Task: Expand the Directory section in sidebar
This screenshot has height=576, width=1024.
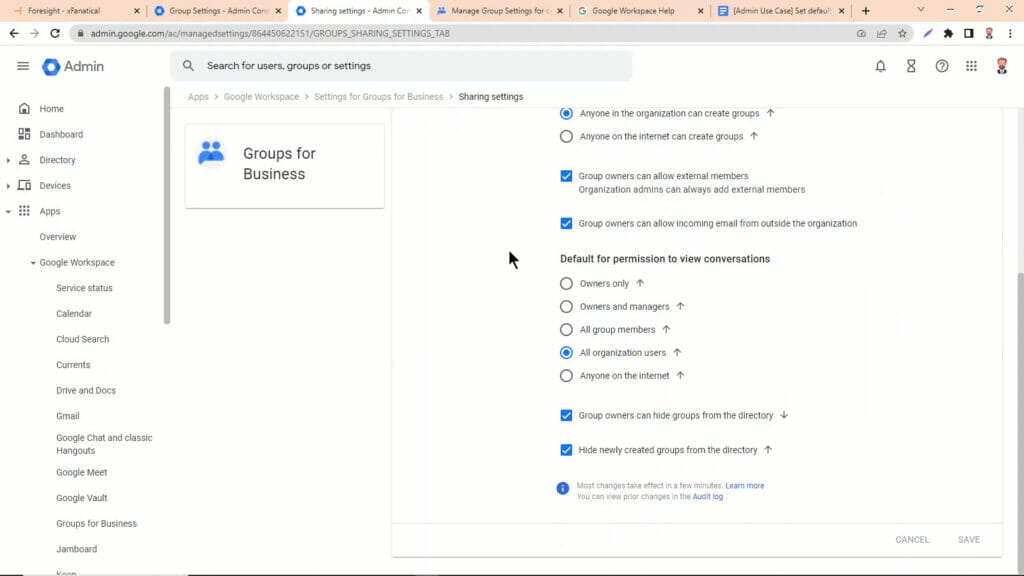Action: point(8,160)
